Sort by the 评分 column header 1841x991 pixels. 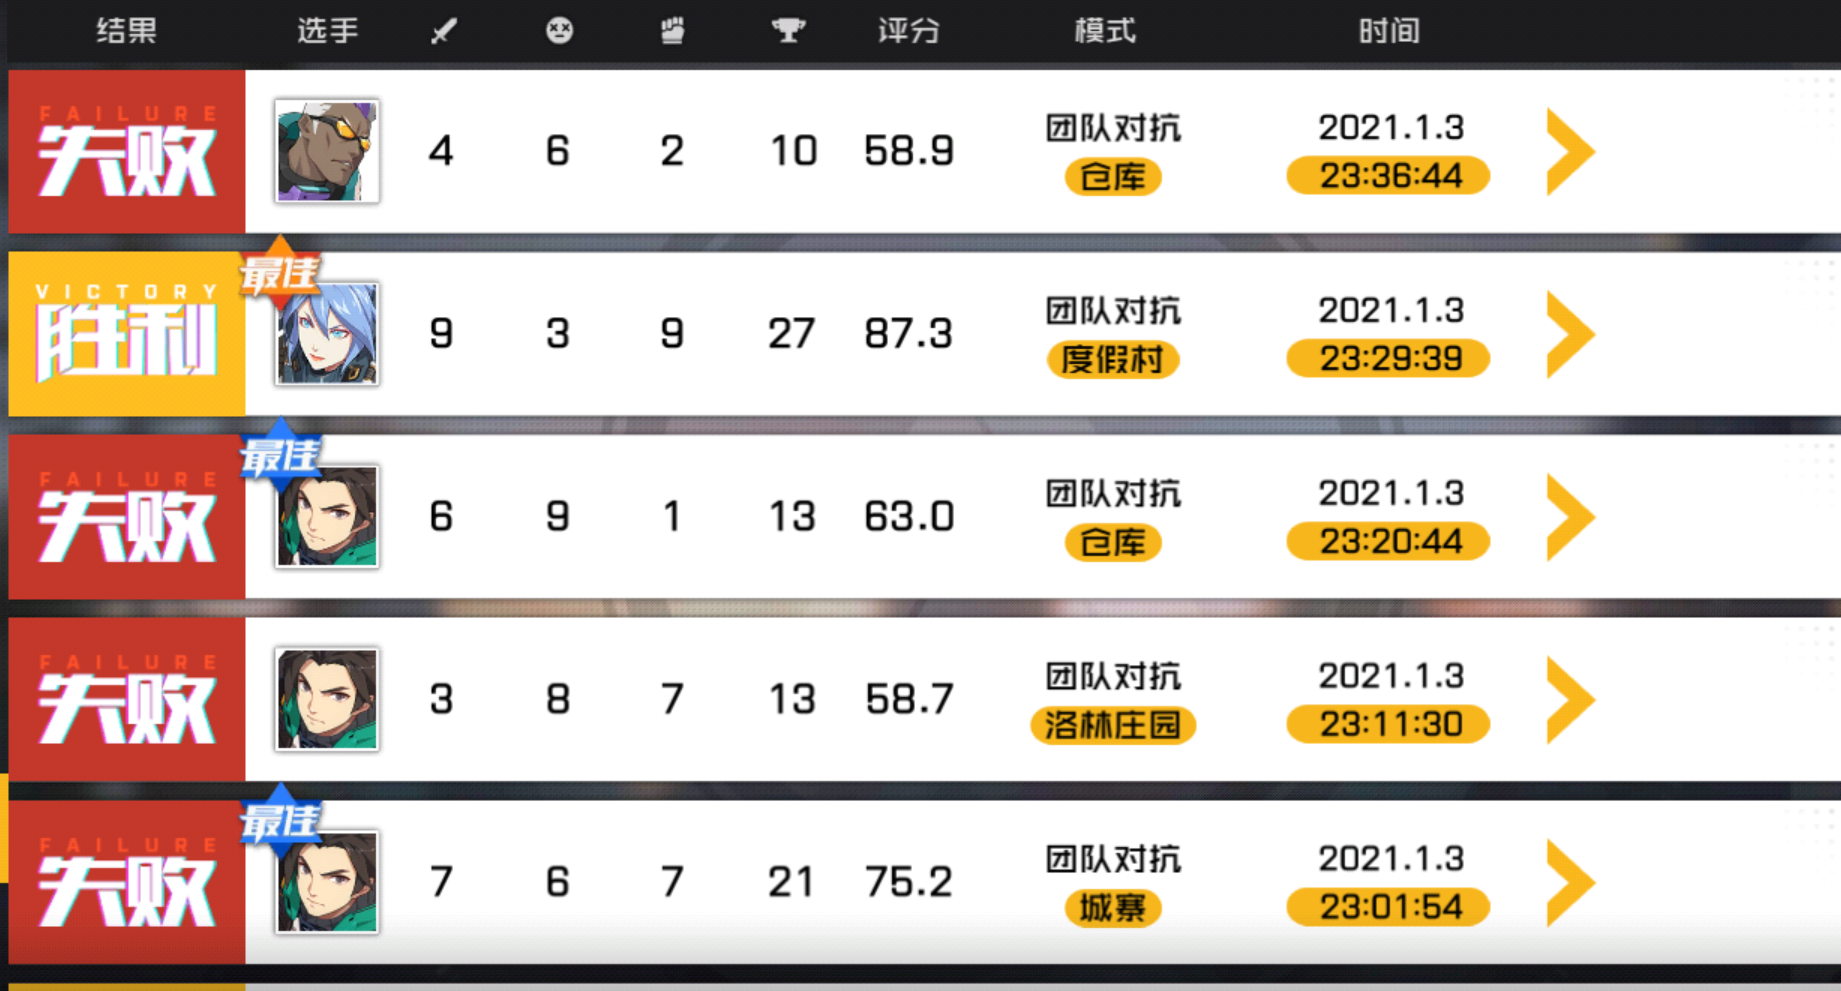pos(909,31)
